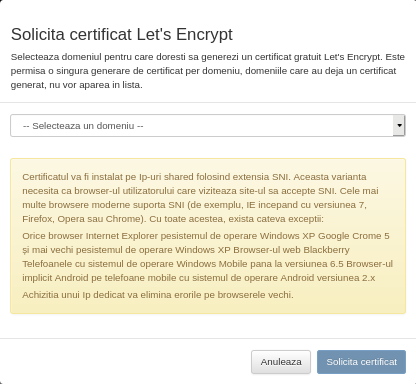This screenshot has height=384, width=416.
Task: Click the intro paragraph starting "Selecteaza domeniul pentru"
Action: [208, 71]
